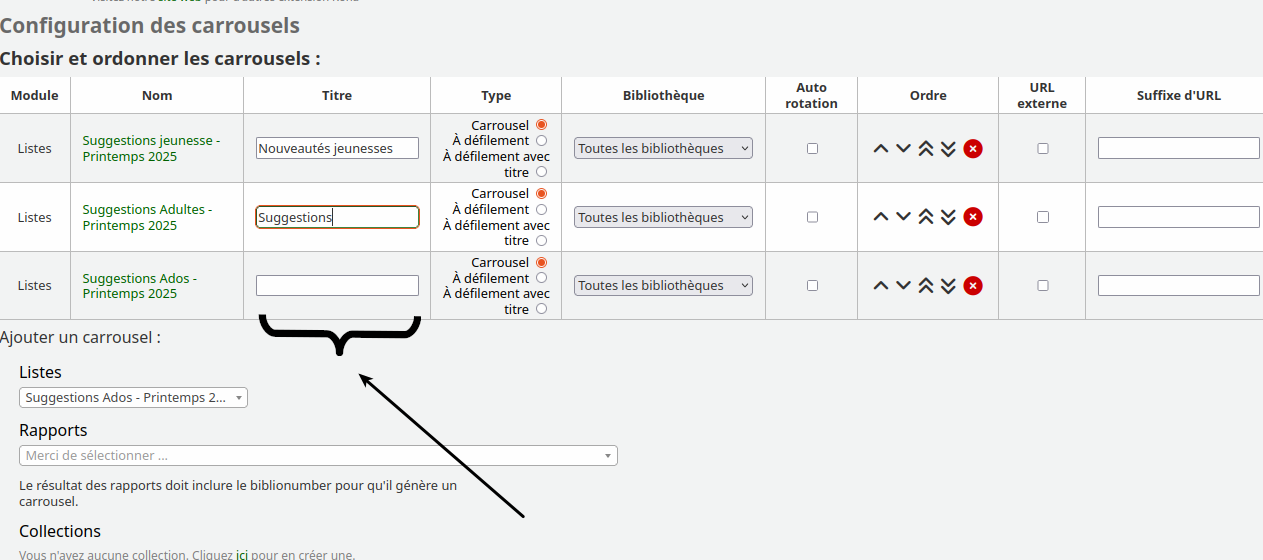Image resolution: width=1263 pixels, height=560 pixels.
Task: Choose 'À défilement avec titre' for Suggestions jeunesse
Action: point(542,172)
